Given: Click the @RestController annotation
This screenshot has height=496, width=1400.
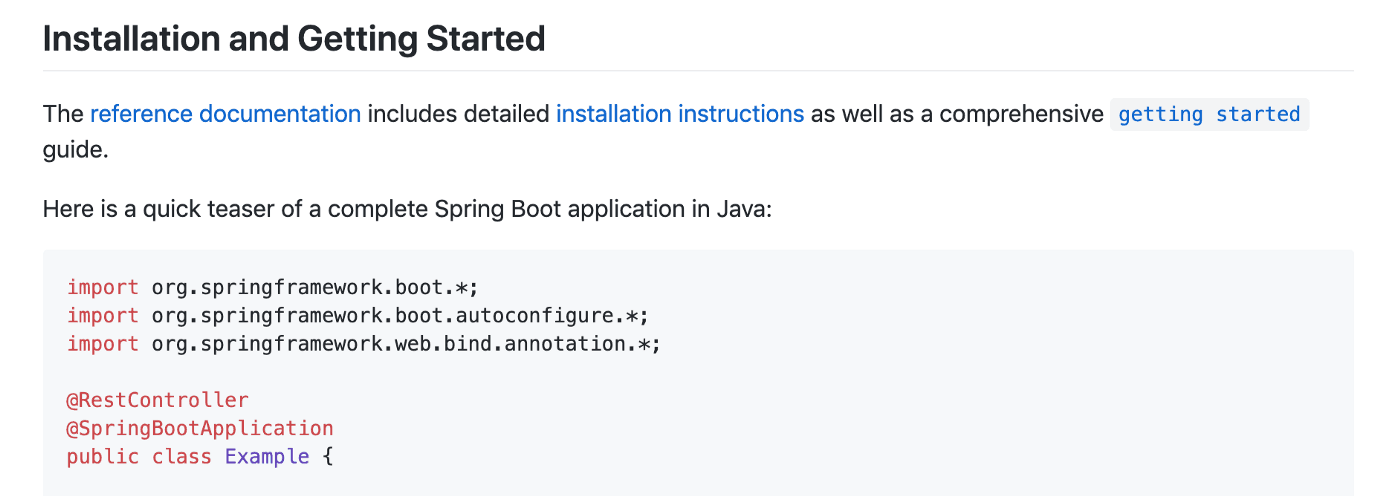Looking at the screenshot, I should [x=157, y=400].
